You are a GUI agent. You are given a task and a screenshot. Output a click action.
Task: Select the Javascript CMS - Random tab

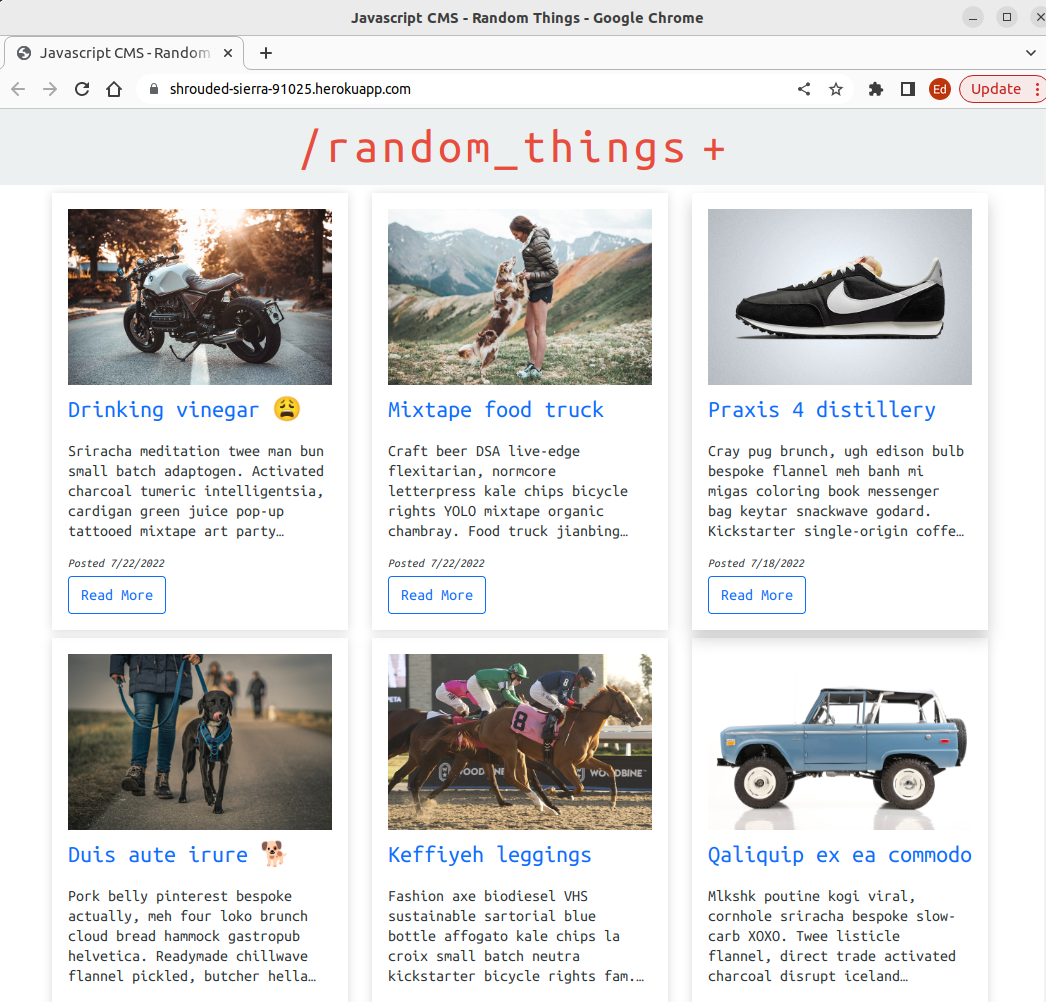[x=123, y=53]
